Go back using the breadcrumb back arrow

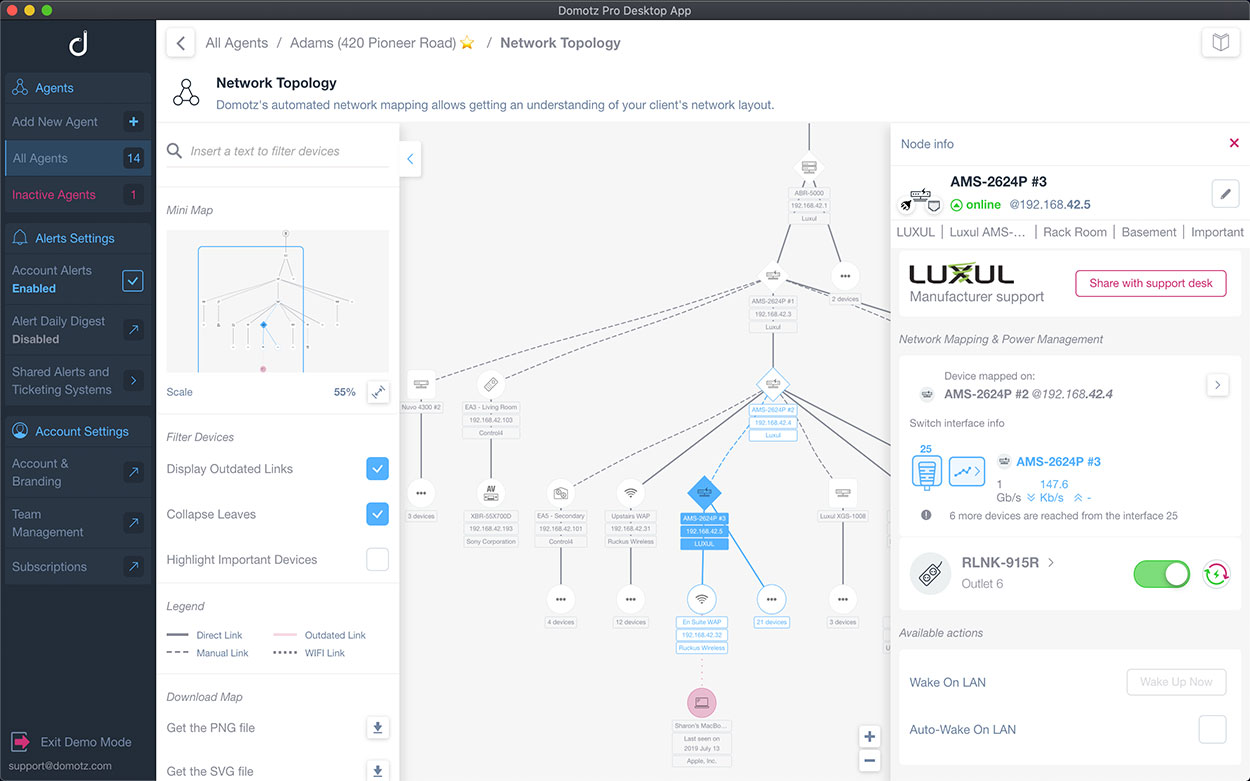pyautogui.click(x=180, y=43)
